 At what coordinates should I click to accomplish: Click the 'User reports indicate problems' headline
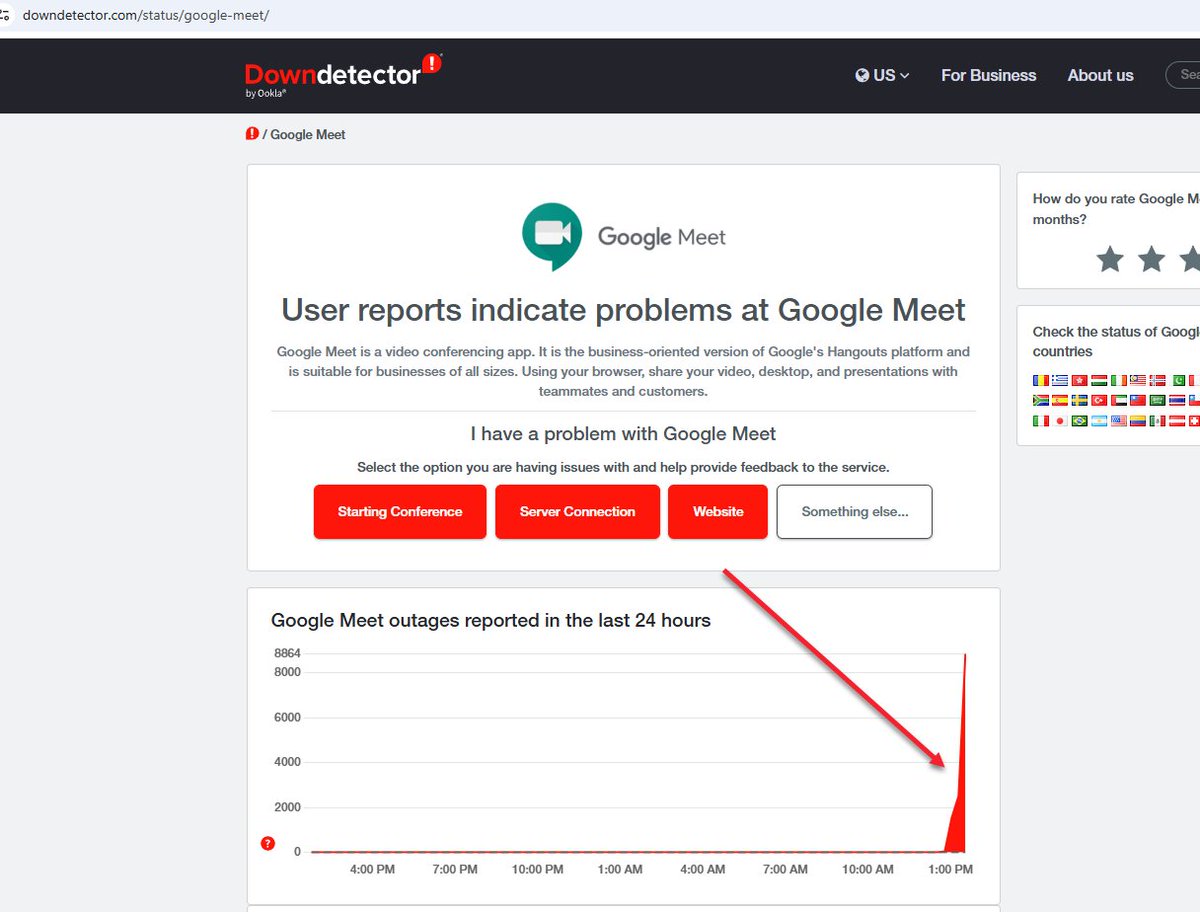[x=623, y=310]
